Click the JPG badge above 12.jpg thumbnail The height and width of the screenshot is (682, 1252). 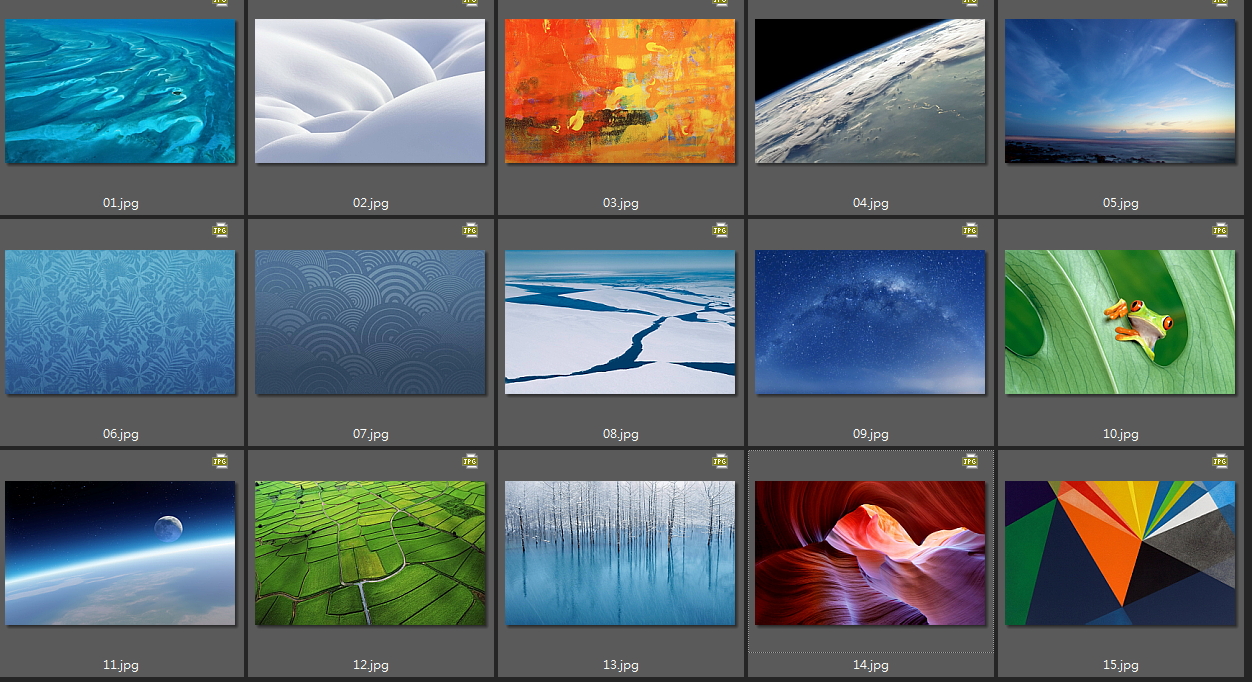tap(470, 461)
